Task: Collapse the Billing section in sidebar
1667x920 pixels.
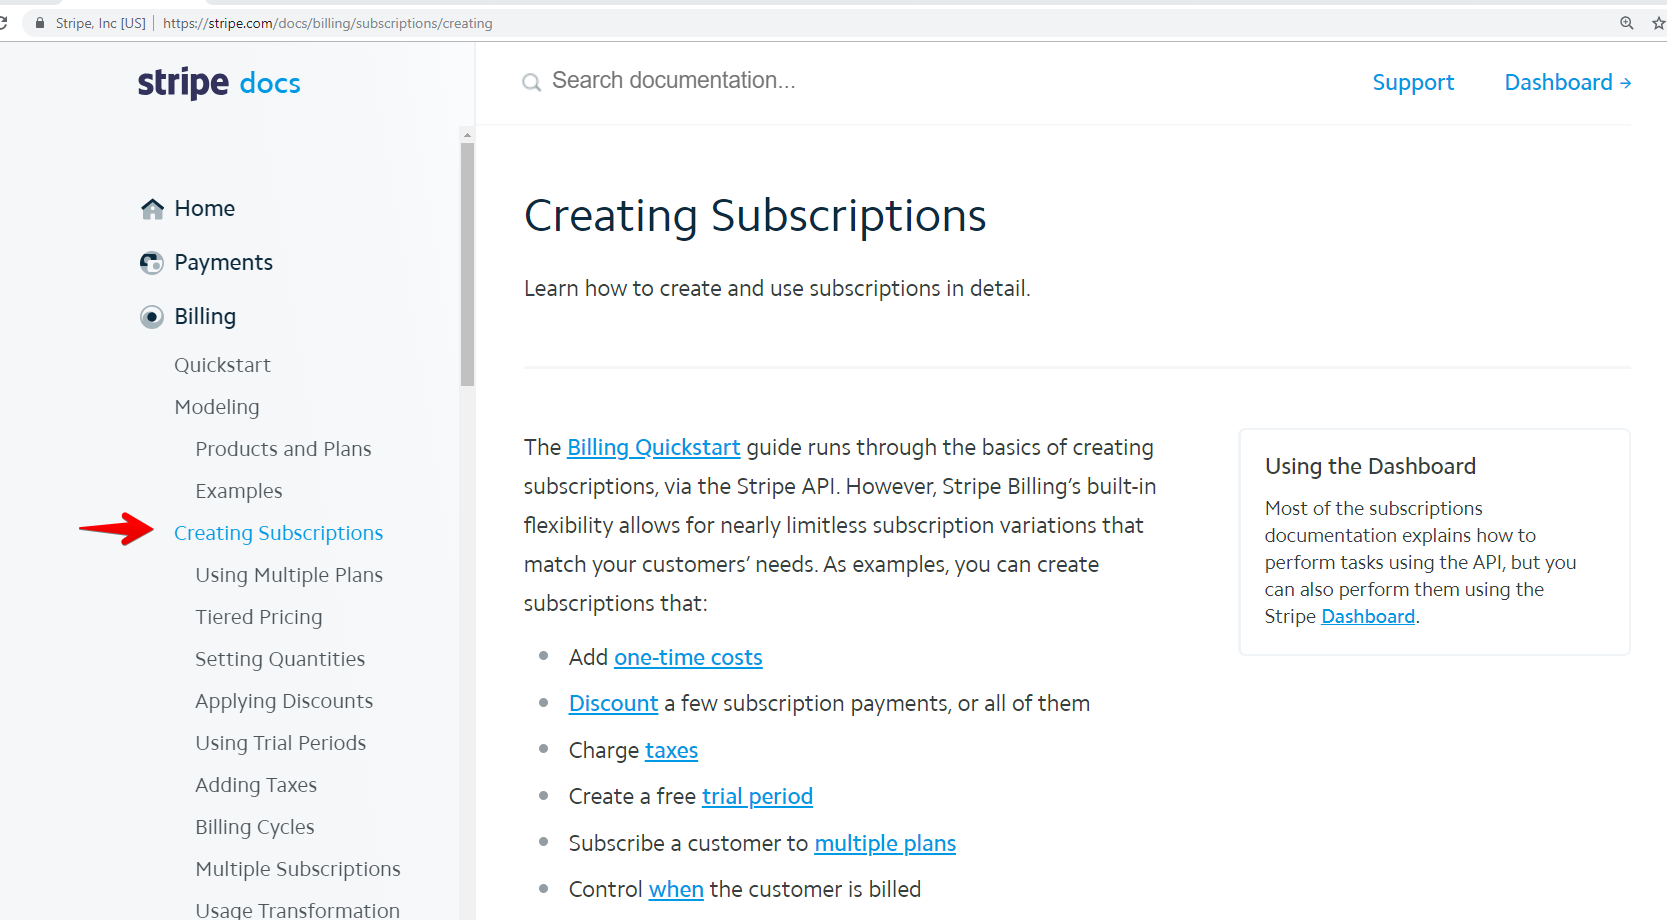Action: pos(205,317)
